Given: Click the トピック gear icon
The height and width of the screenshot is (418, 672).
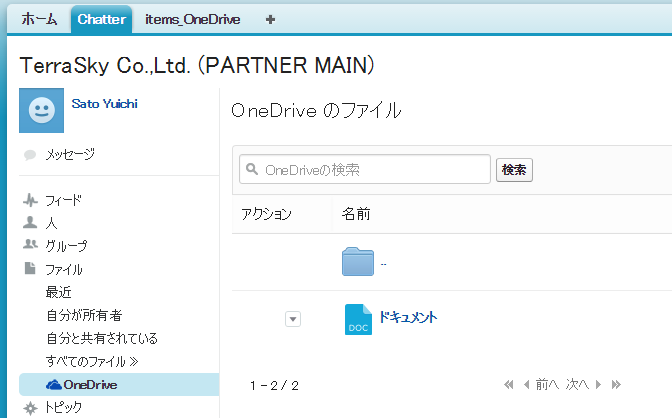Looking at the screenshot, I should click(x=30, y=408).
